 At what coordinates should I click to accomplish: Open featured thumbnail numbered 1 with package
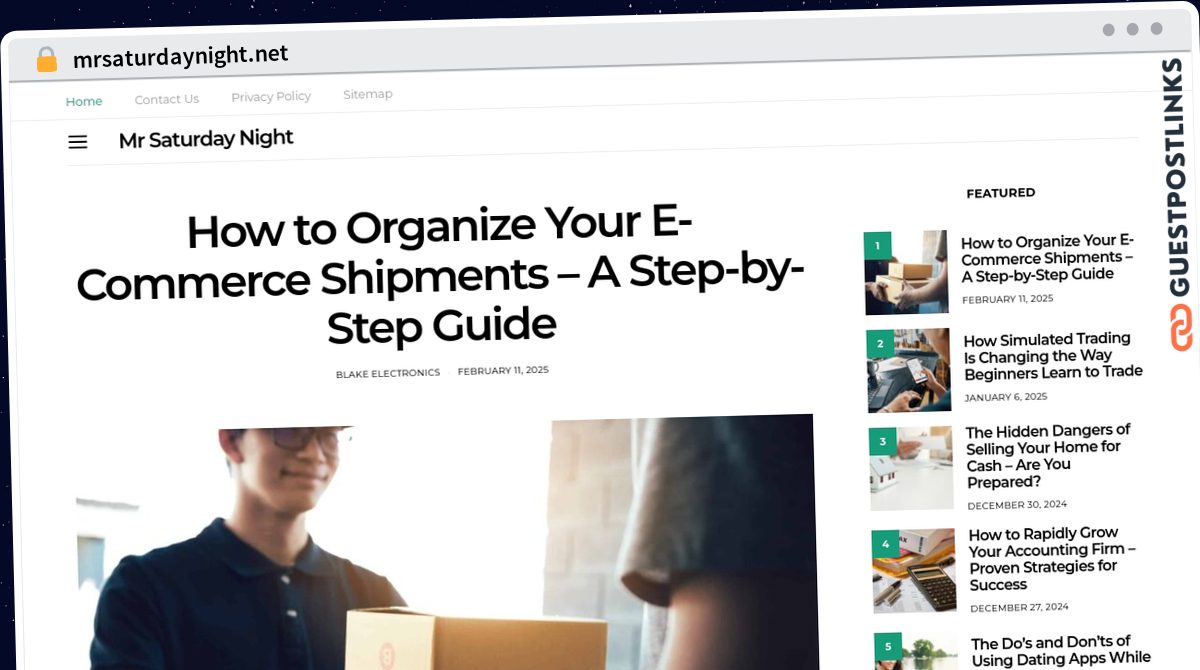tap(906, 273)
